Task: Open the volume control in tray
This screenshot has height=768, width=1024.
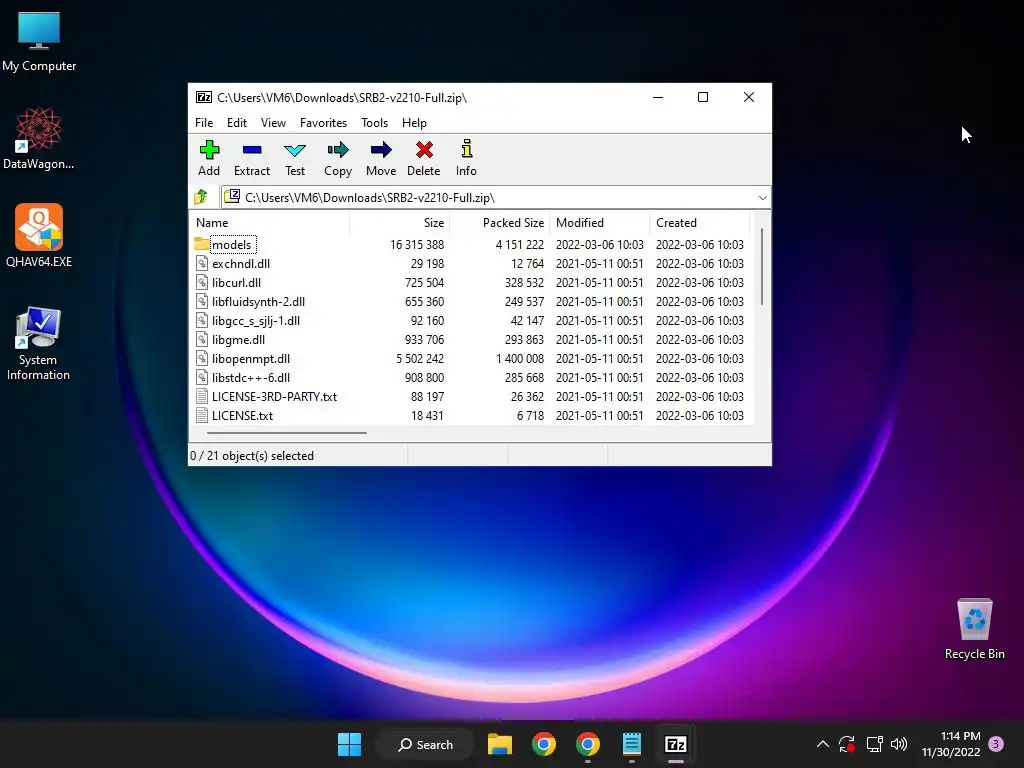Action: pyautogui.click(x=899, y=744)
